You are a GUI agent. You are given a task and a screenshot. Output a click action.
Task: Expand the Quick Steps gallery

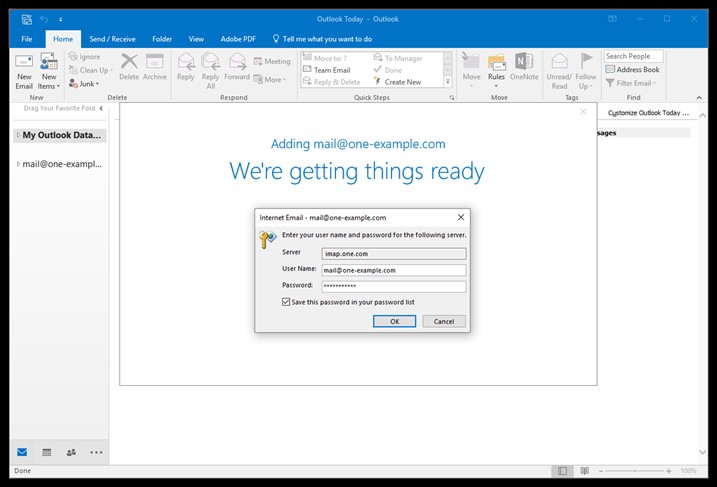click(x=448, y=82)
